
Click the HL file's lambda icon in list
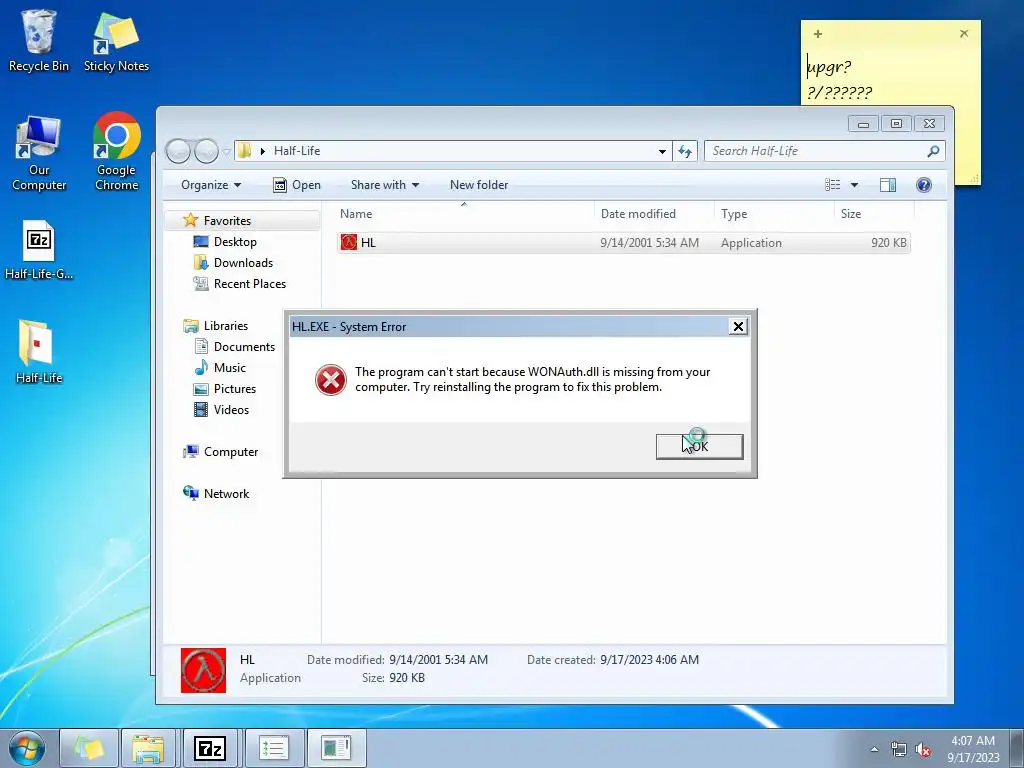pos(349,242)
